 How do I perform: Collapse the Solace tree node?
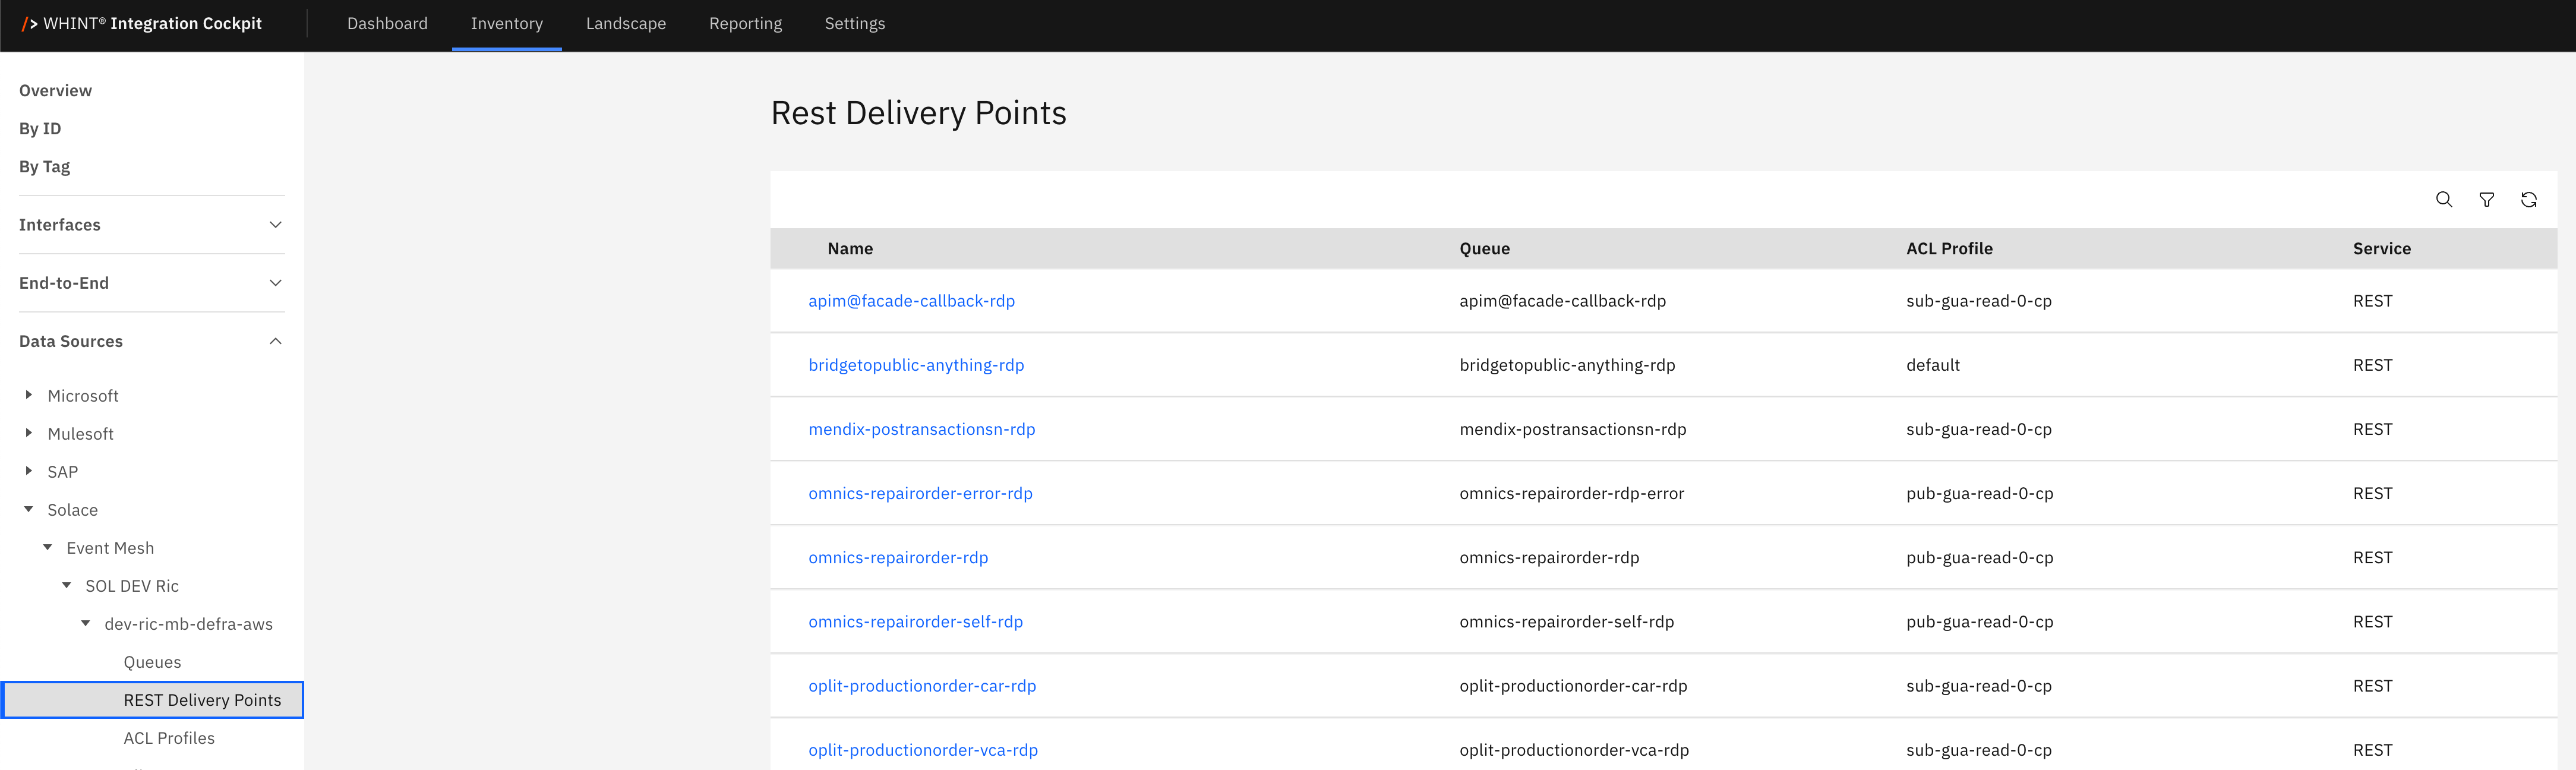(29, 509)
